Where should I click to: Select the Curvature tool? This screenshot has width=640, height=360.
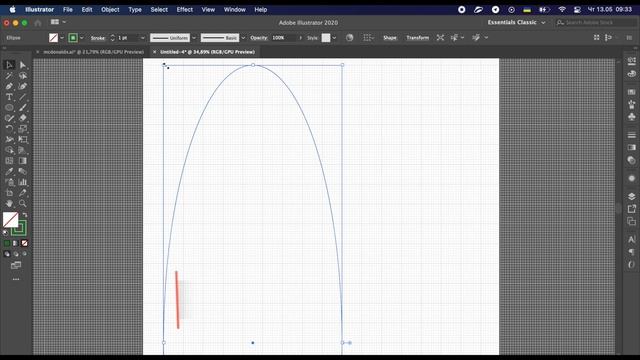click(23, 87)
